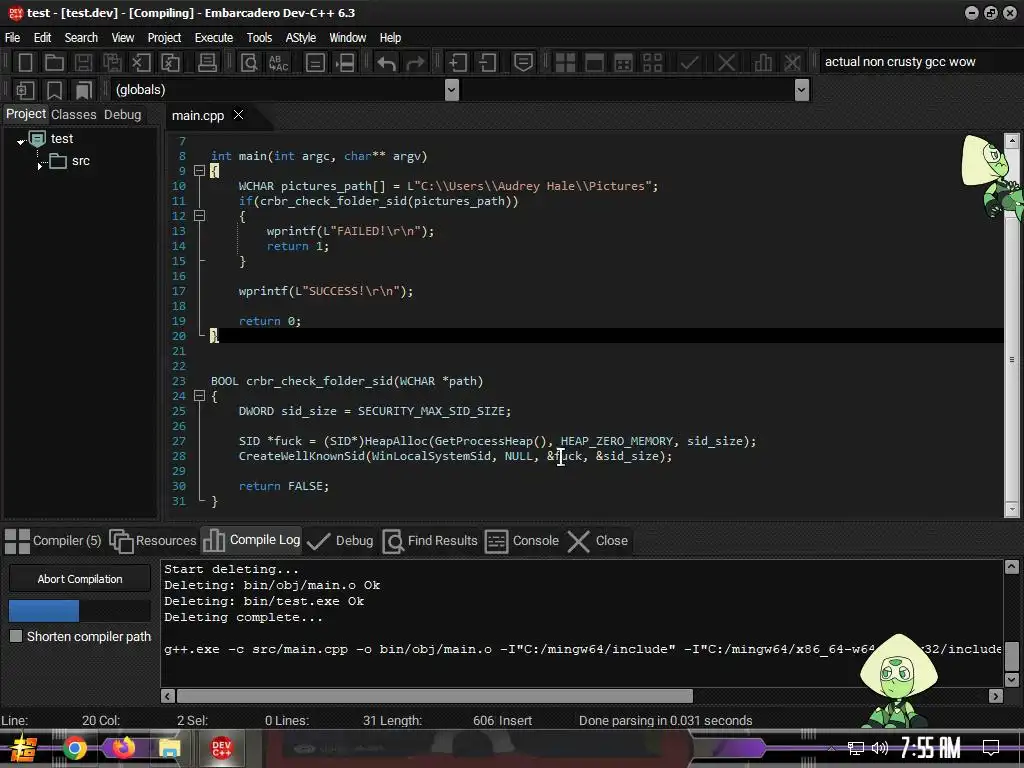
Task: Open Find via the magnifier icon
Action: [249, 63]
